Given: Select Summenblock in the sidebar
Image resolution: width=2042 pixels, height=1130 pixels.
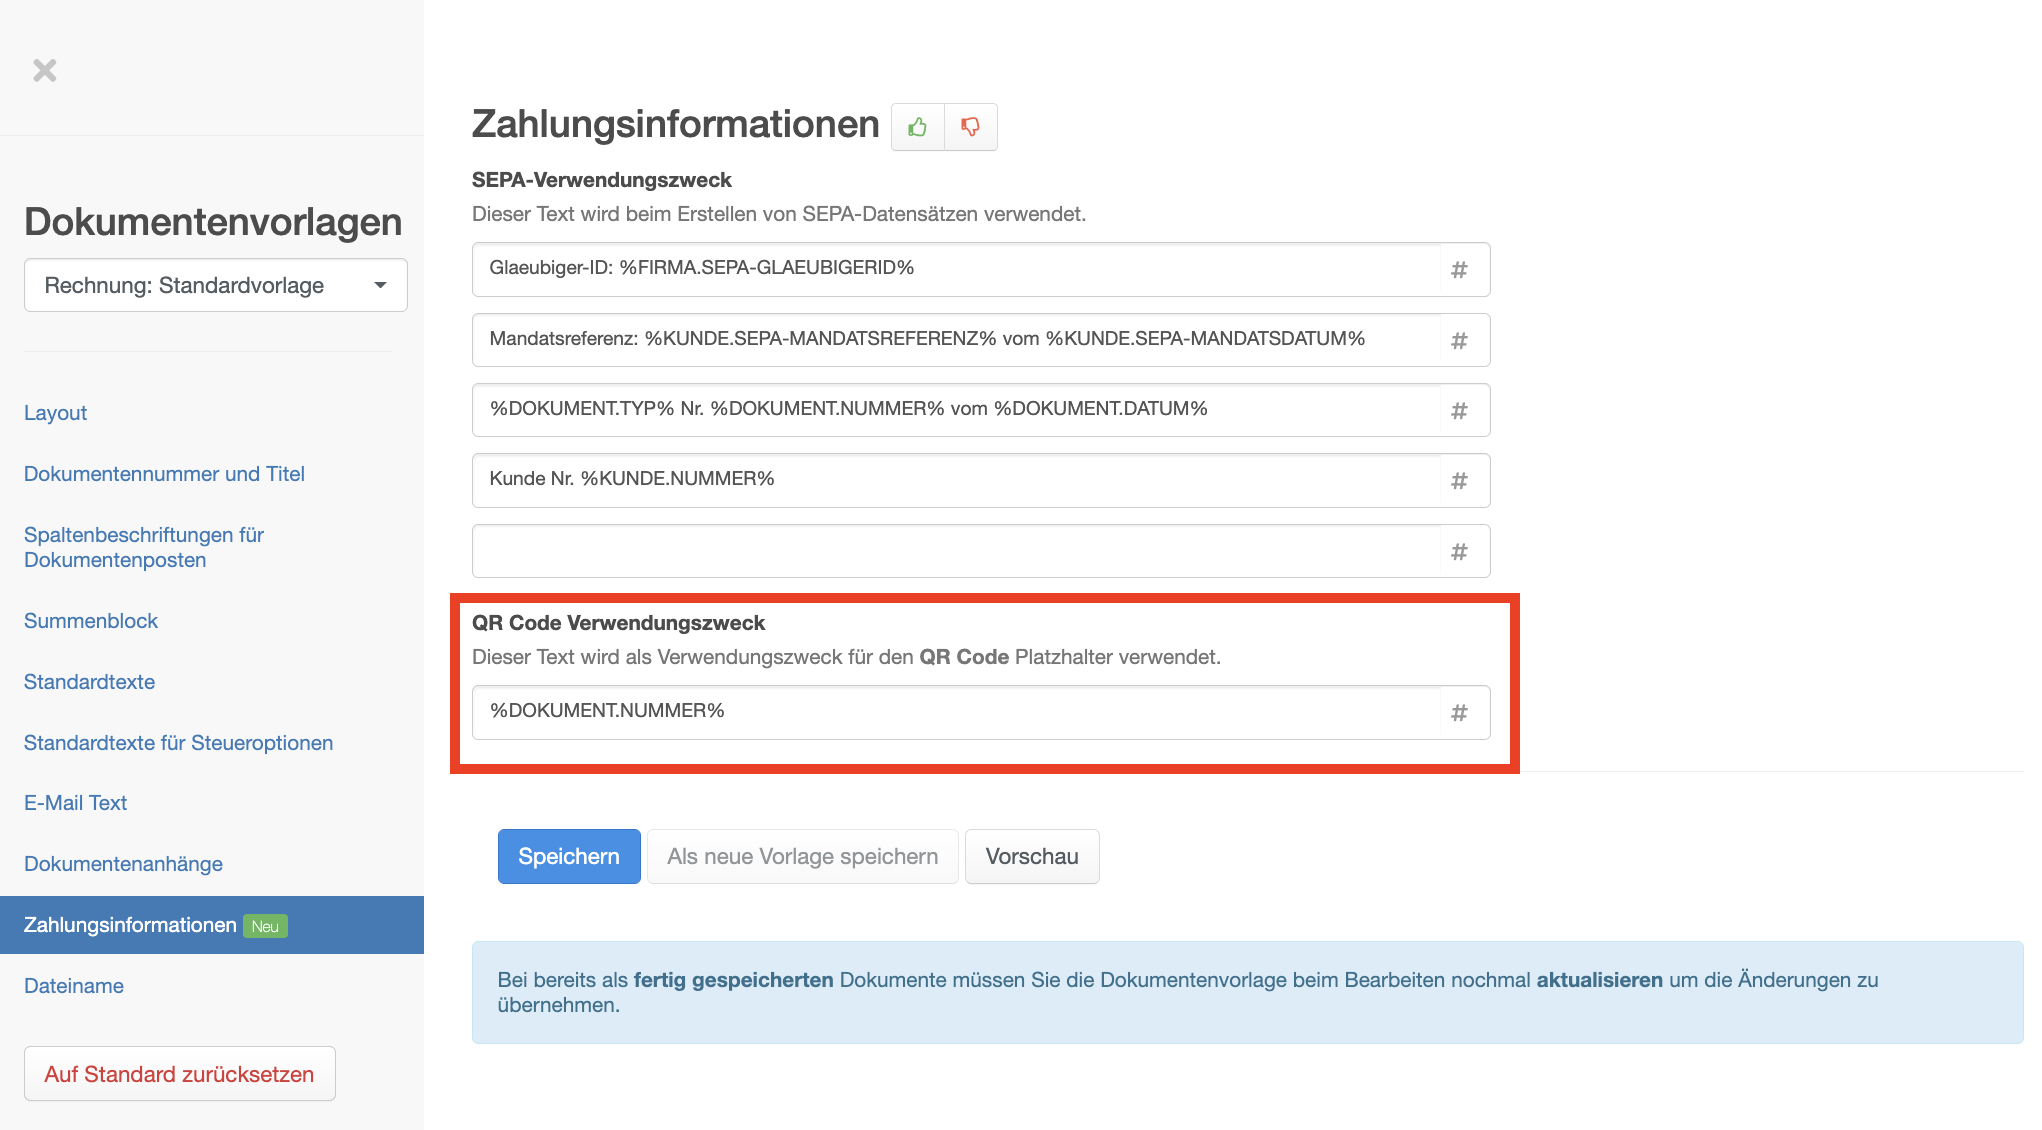Looking at the screenshot, I should click(x=91, y=621).
